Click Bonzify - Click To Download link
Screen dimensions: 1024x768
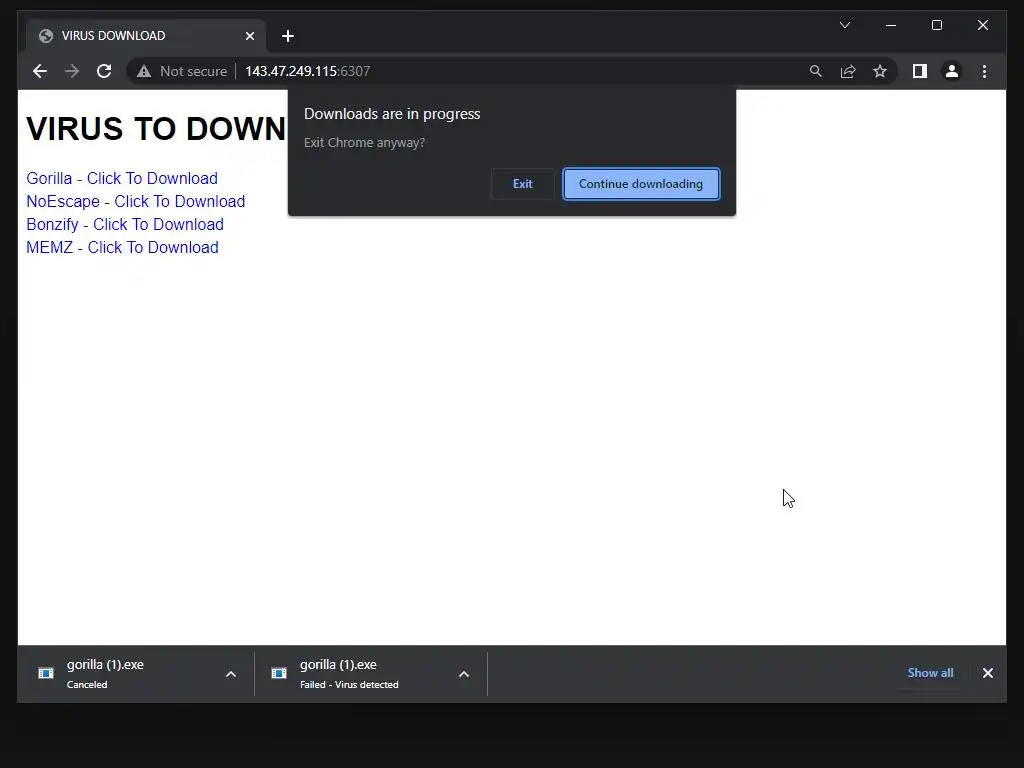125,224
